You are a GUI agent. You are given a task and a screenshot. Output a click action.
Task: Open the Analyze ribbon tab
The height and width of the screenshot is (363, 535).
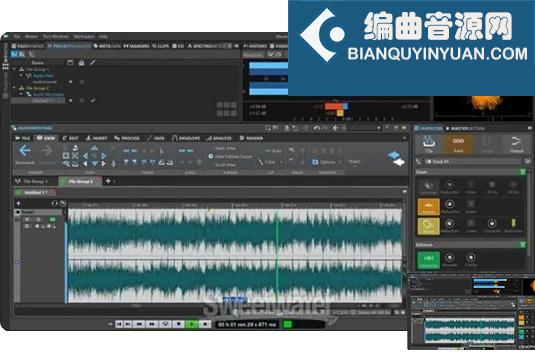[219, 138]
